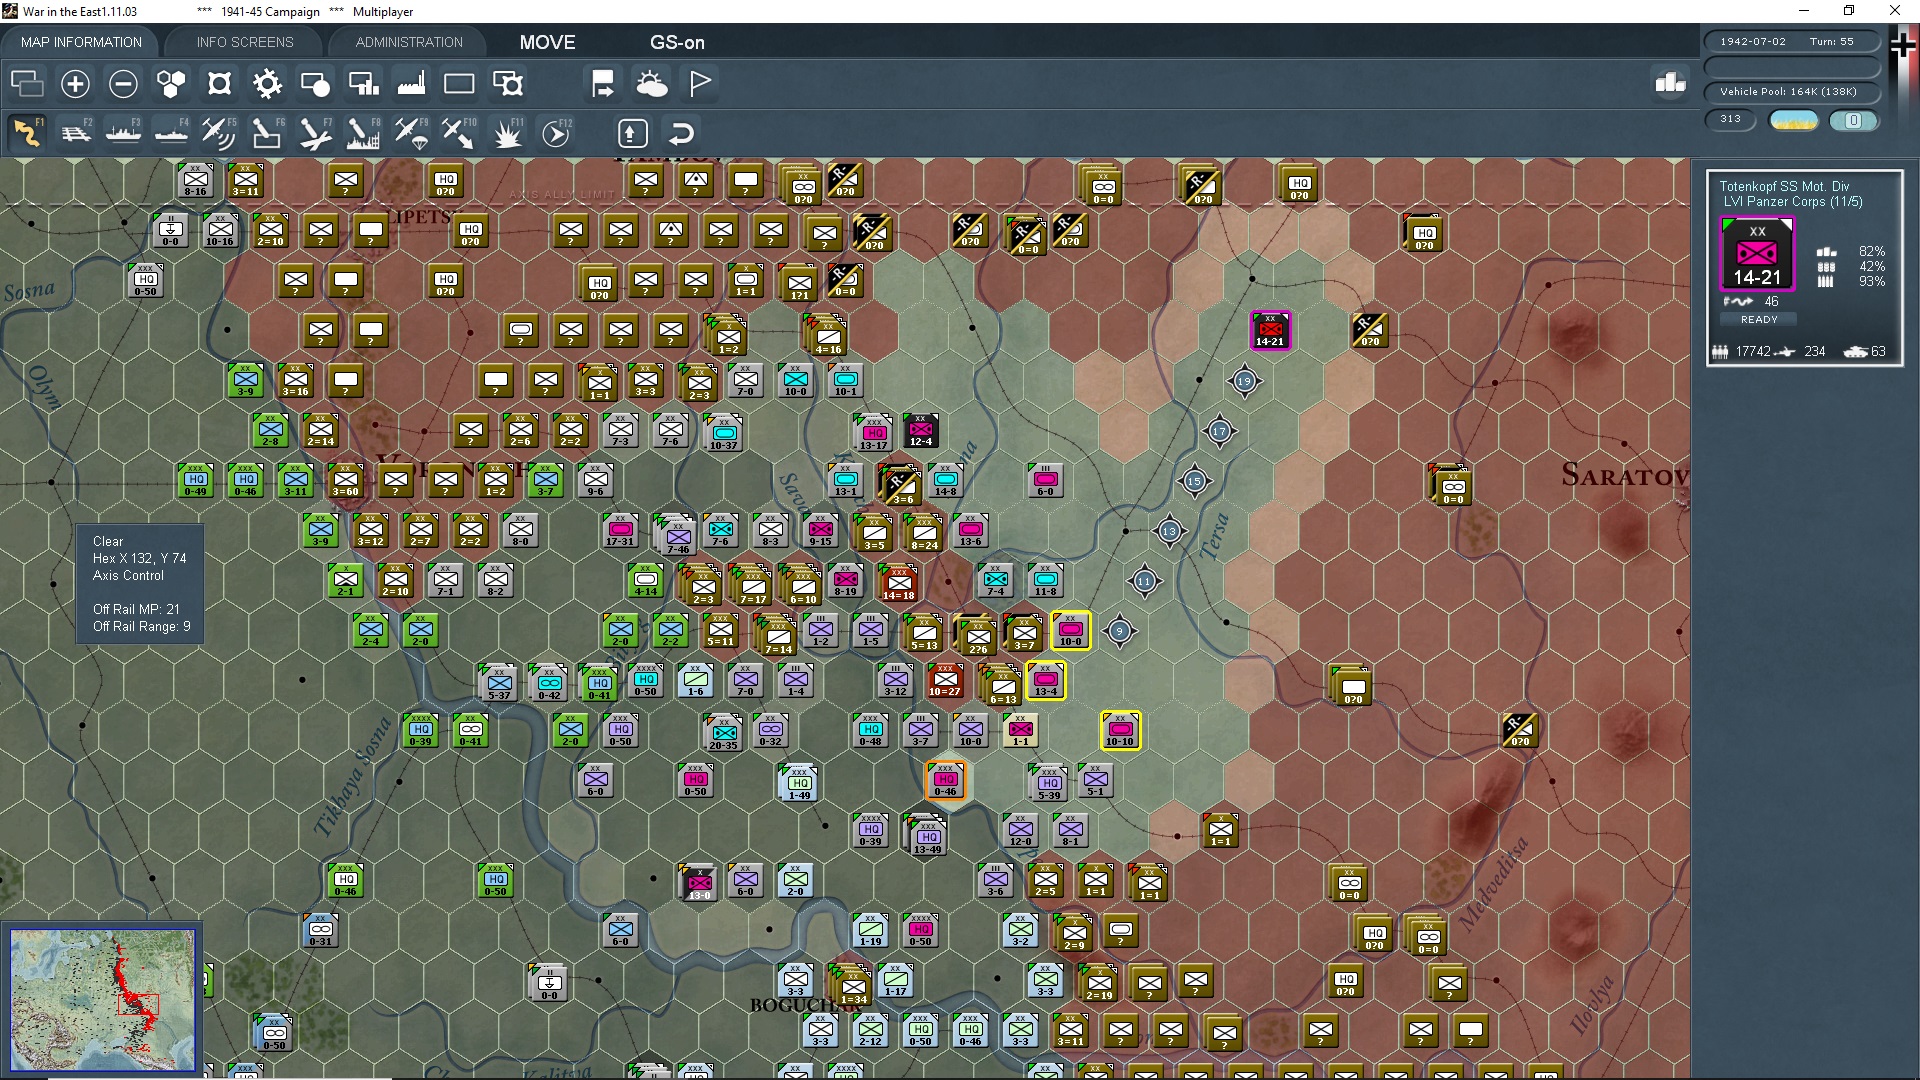Toggle the factory display icon
1920x1080 pixels.
tap(411, 83)
